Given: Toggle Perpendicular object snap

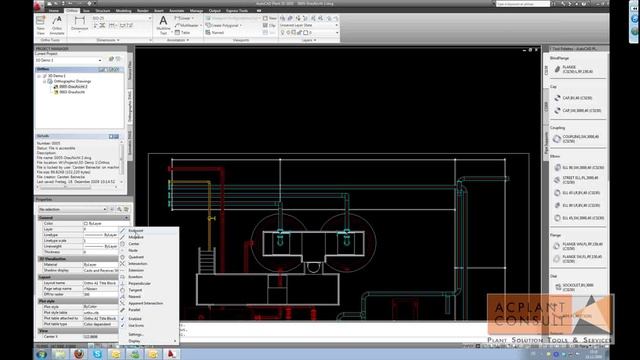Looking at the screenshot, I should [149, 283].
